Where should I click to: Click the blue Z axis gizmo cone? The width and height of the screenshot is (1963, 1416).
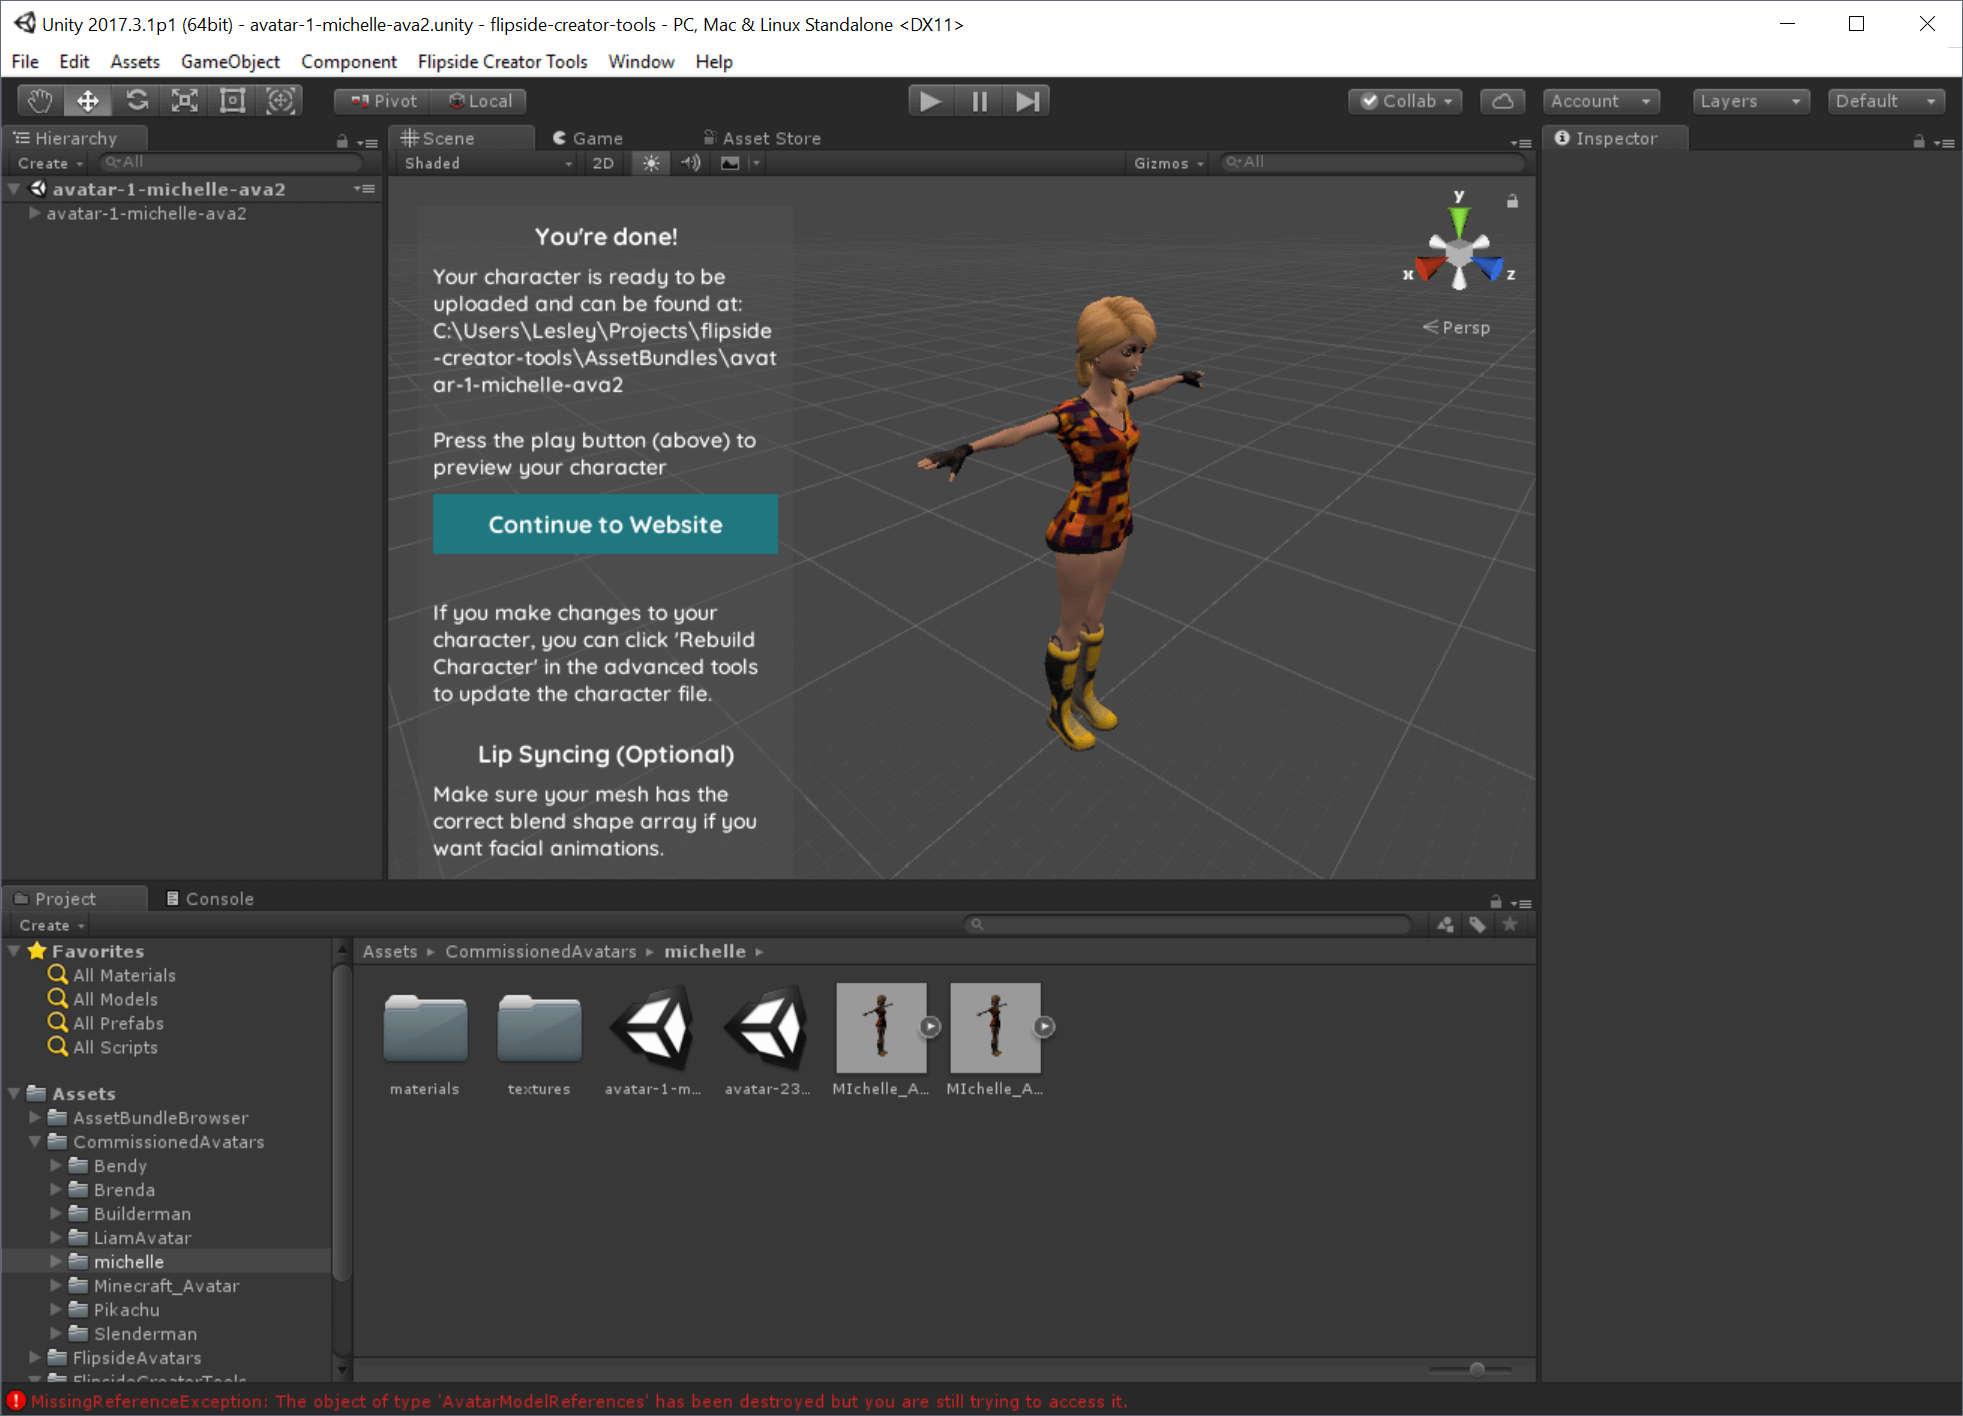(x=1491, y=267)
